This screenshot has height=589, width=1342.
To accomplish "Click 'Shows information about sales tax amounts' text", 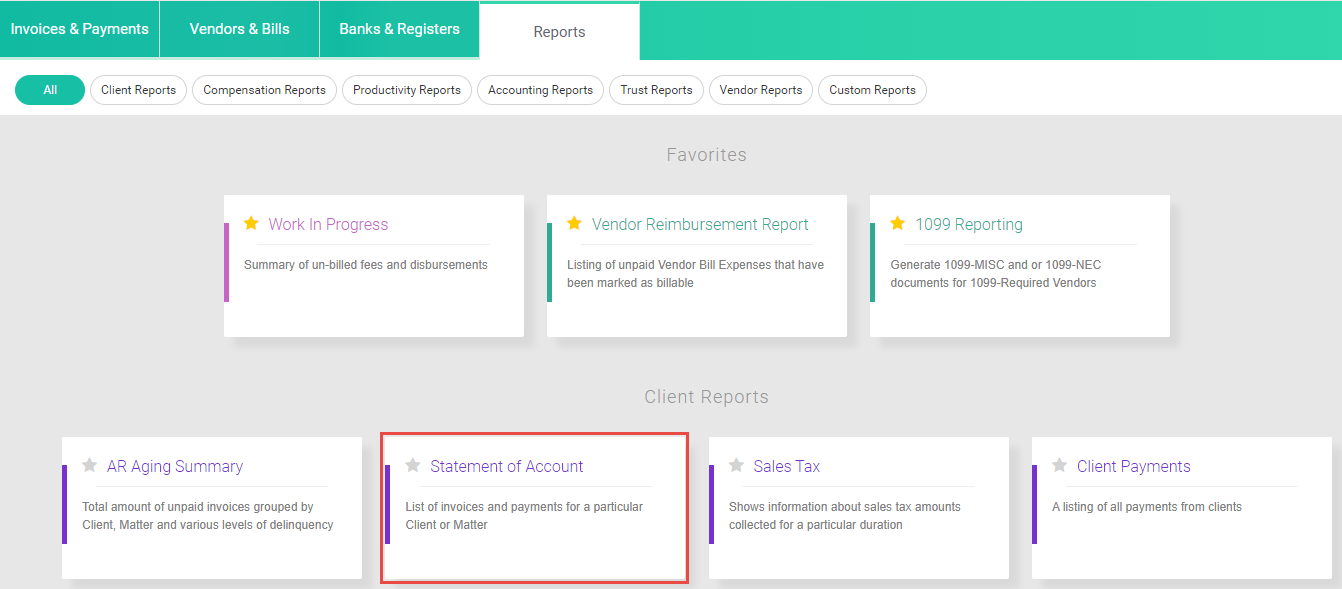I will (x=845, y=516).
